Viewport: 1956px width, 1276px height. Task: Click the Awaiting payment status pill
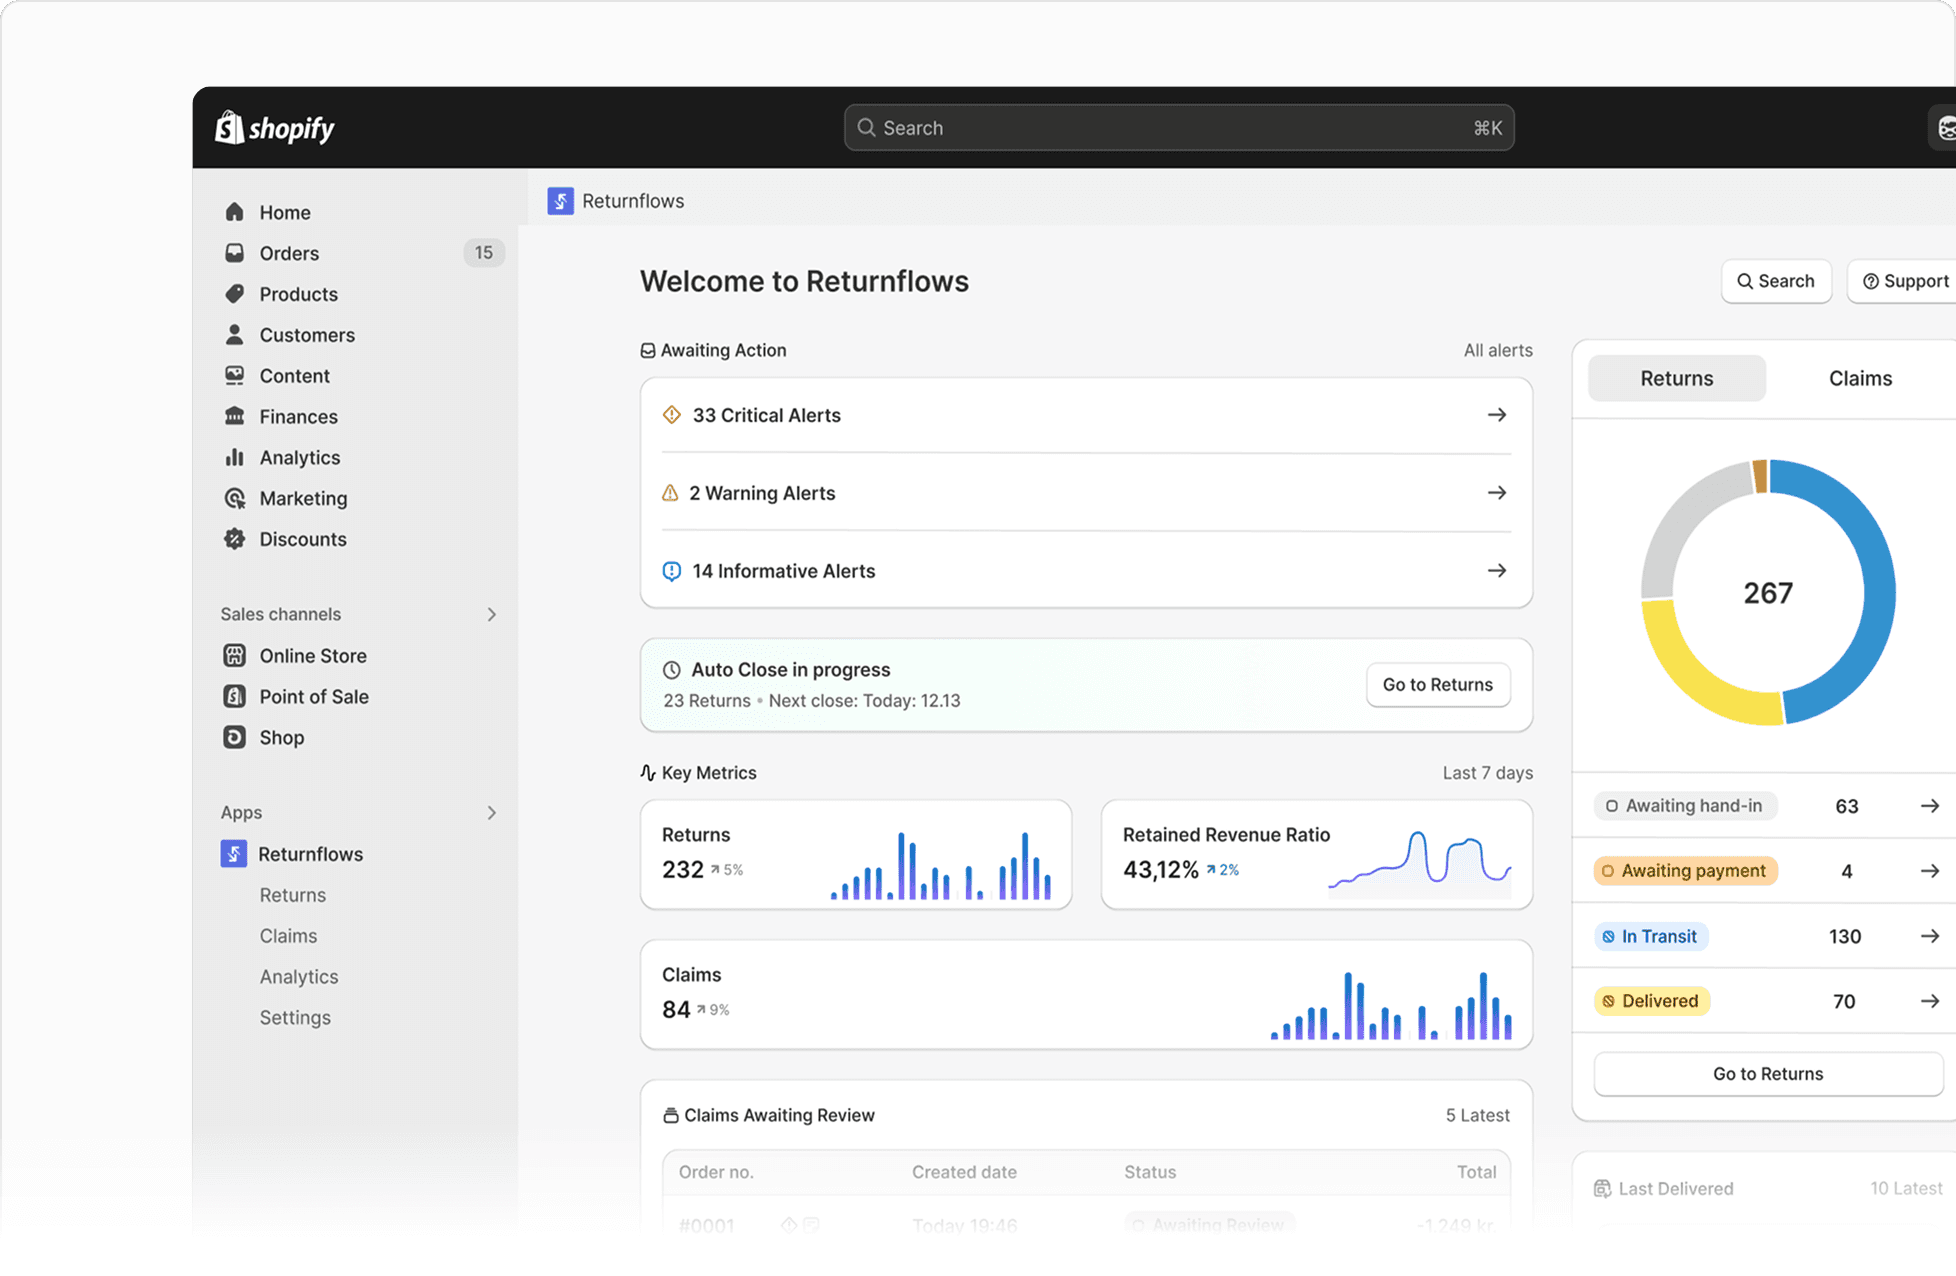(1686, 871)
